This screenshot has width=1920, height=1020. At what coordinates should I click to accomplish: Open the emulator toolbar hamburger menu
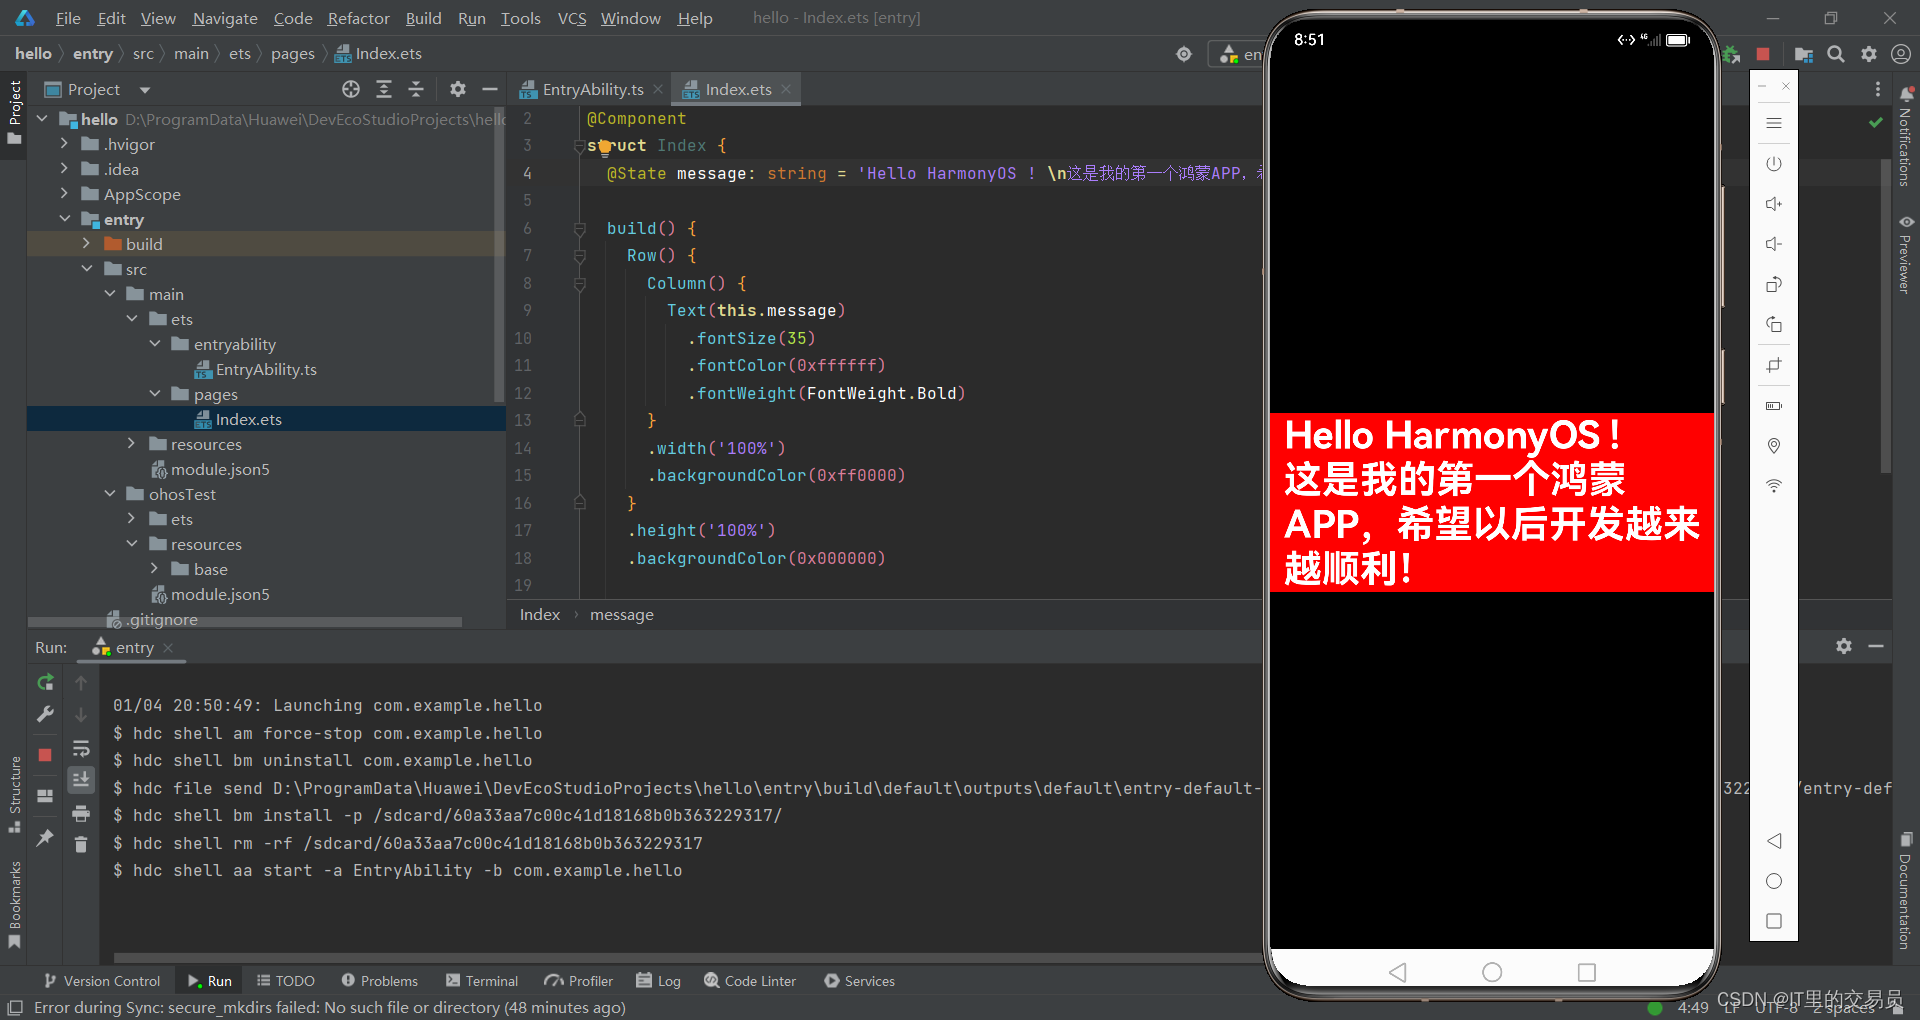(1774, 123)
